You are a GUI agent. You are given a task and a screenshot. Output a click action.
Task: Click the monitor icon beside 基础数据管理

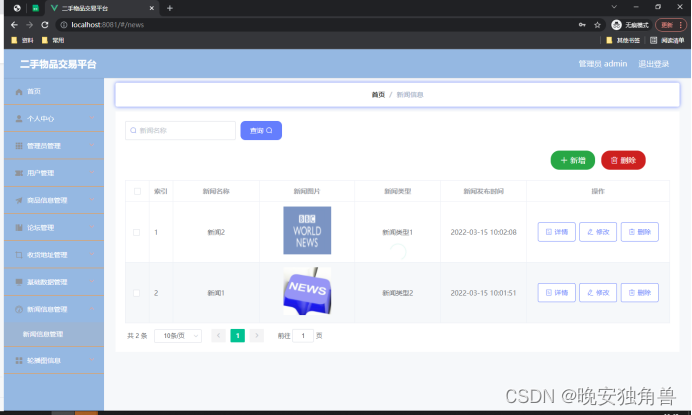[x=19, y=282]
